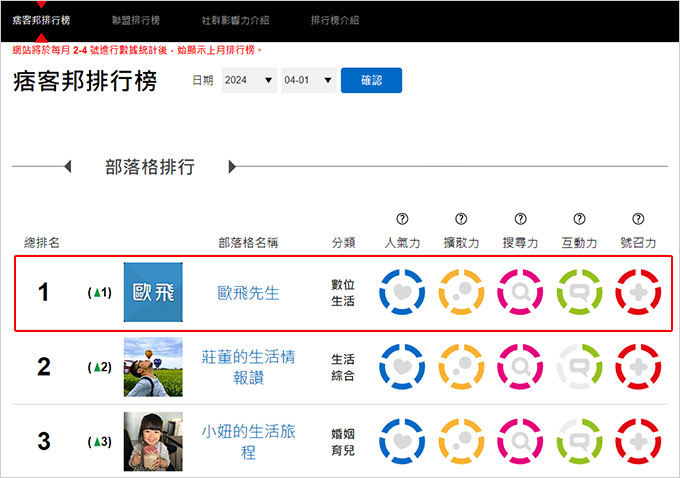The width and height of the screenshot is (680, 478).
Task: Click the 部落格名稱 column header
Action: coord(248,242)
